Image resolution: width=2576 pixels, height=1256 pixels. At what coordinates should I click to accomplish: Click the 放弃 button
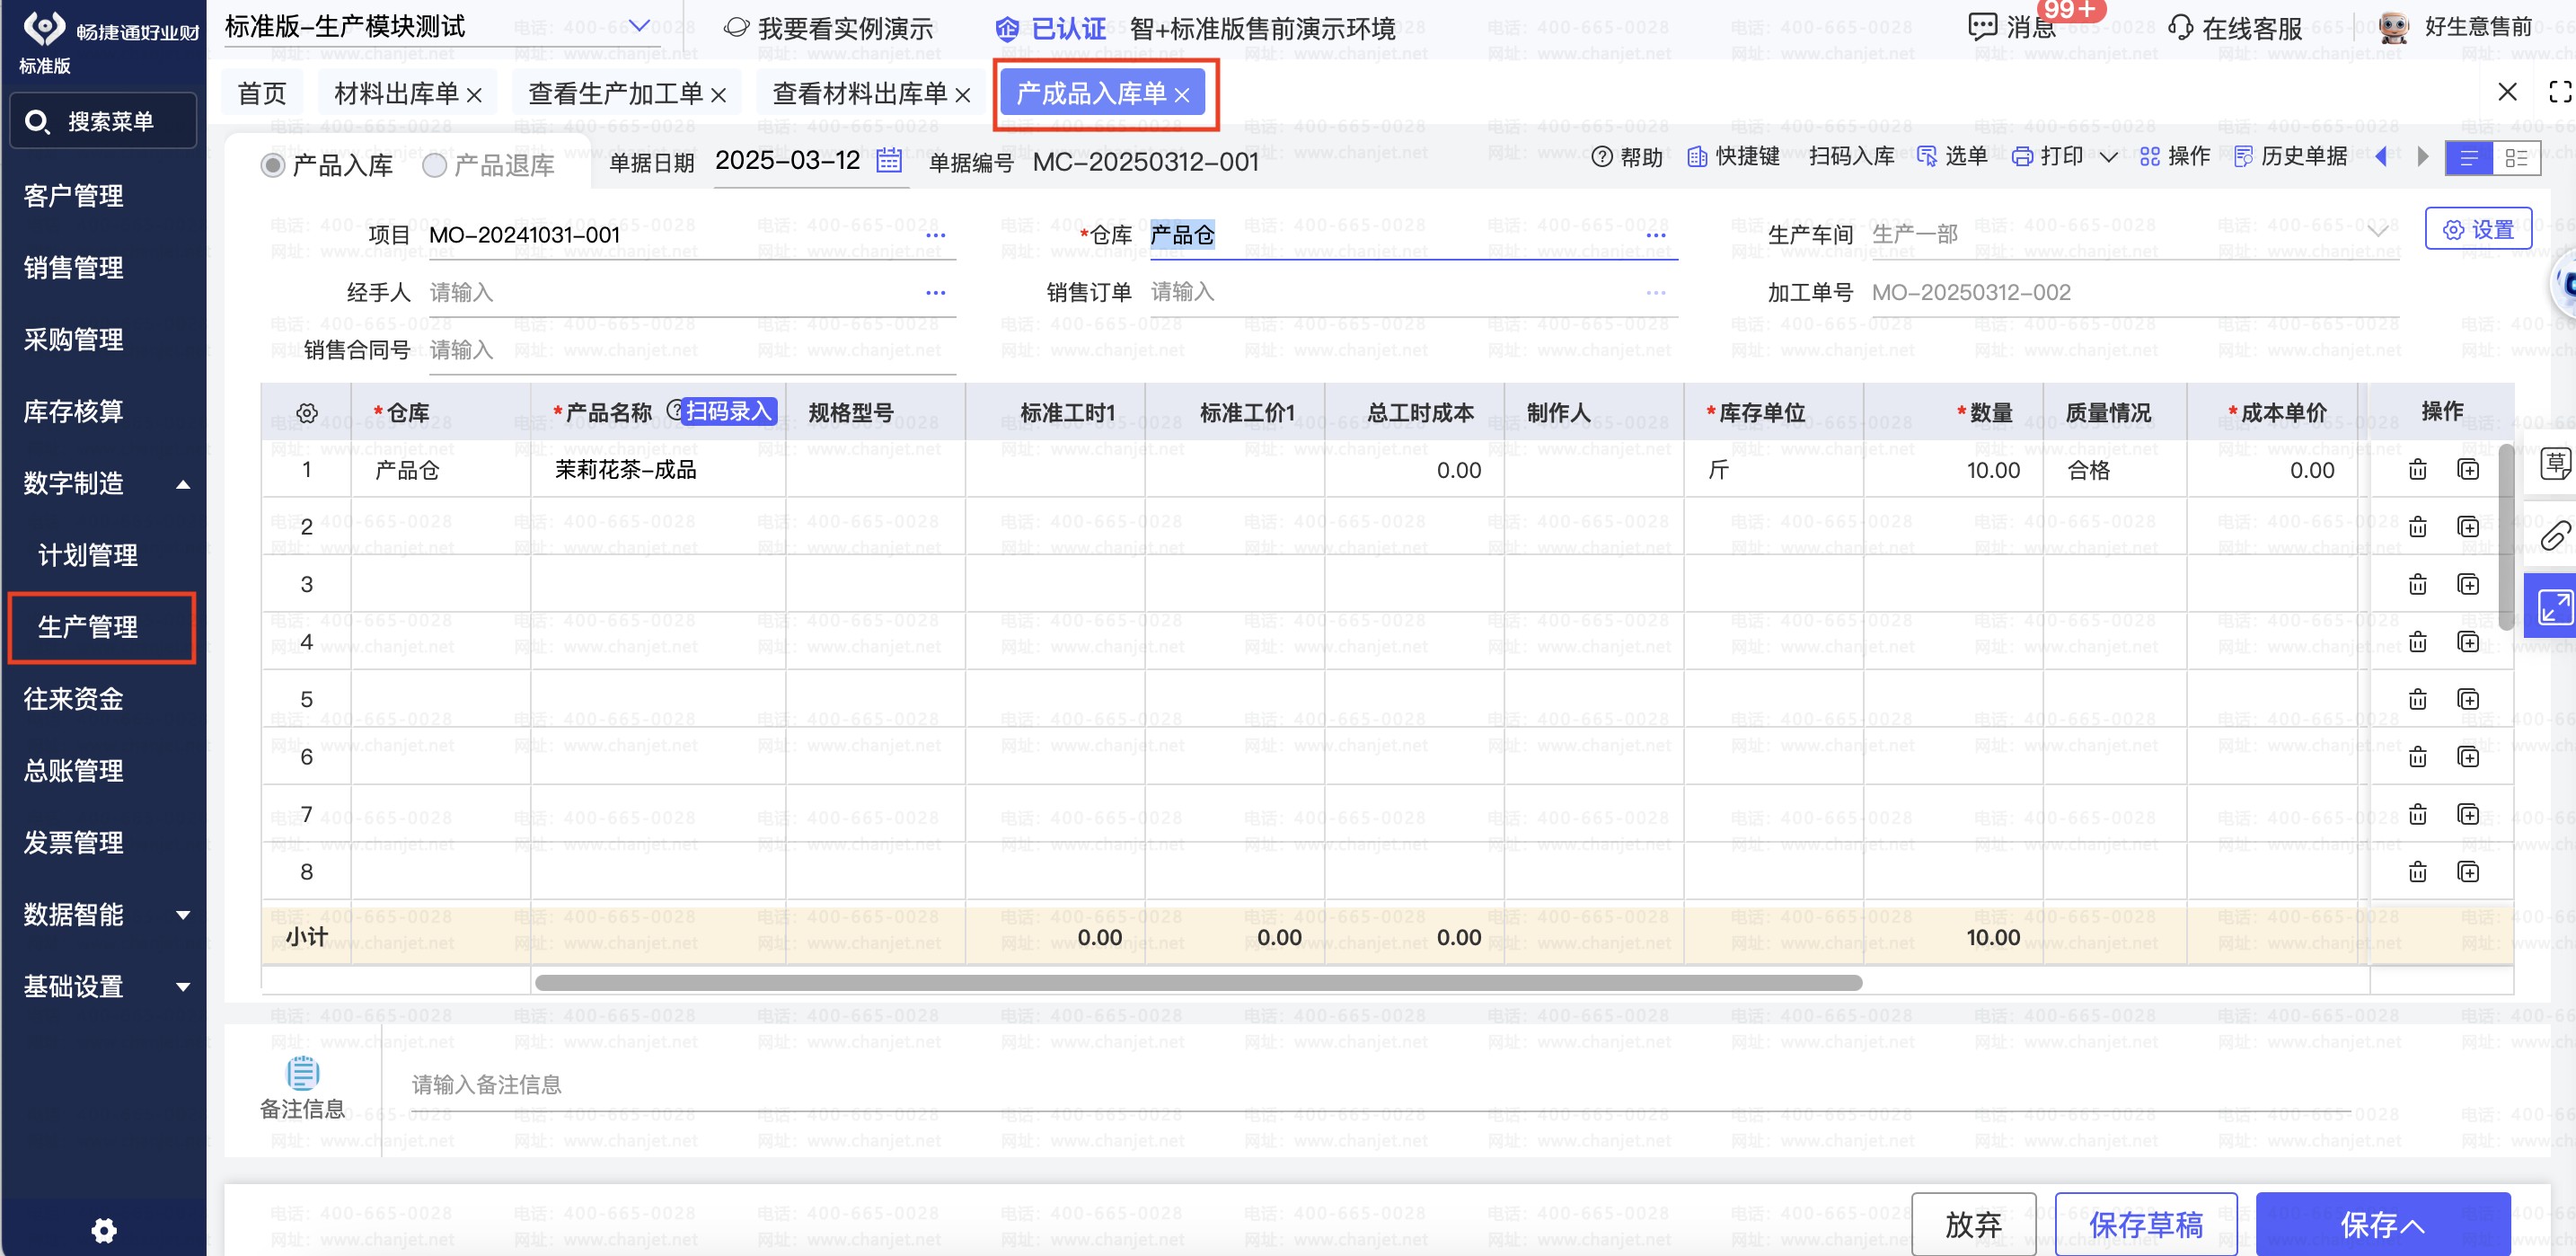tap(1973, 1224)
